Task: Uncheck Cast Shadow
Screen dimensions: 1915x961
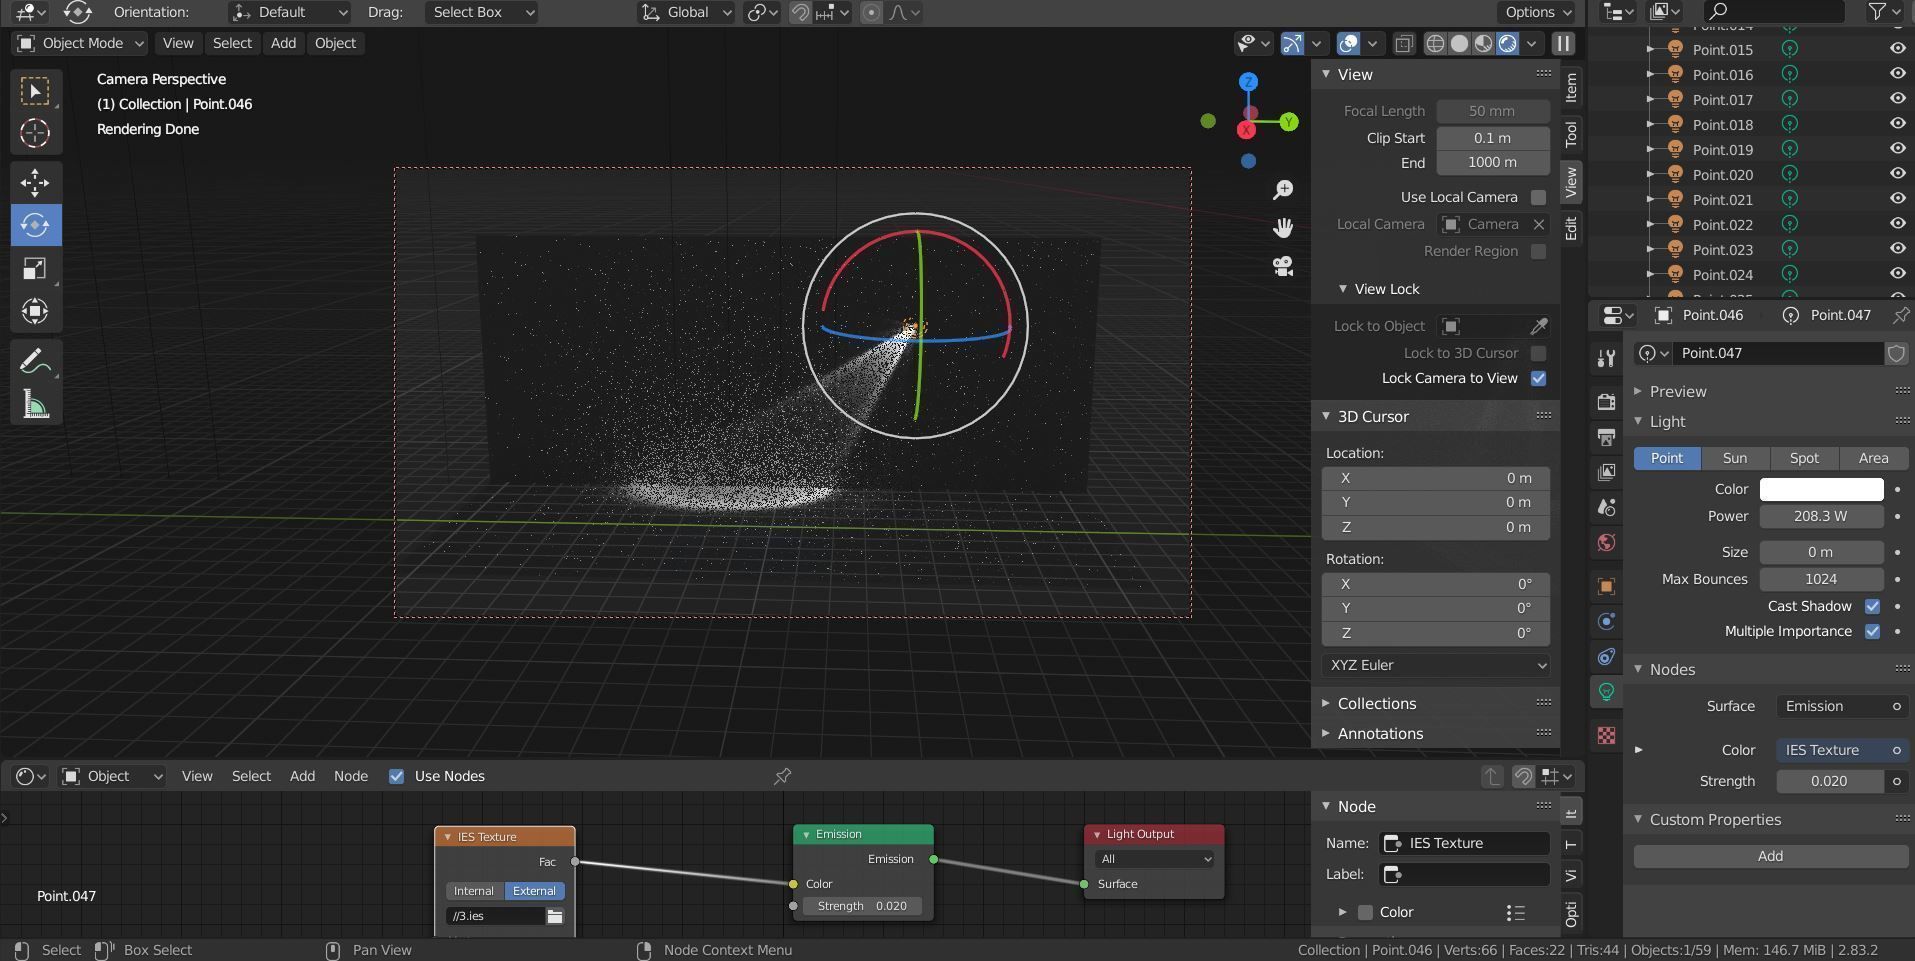Action: [x=1872, y=606]
